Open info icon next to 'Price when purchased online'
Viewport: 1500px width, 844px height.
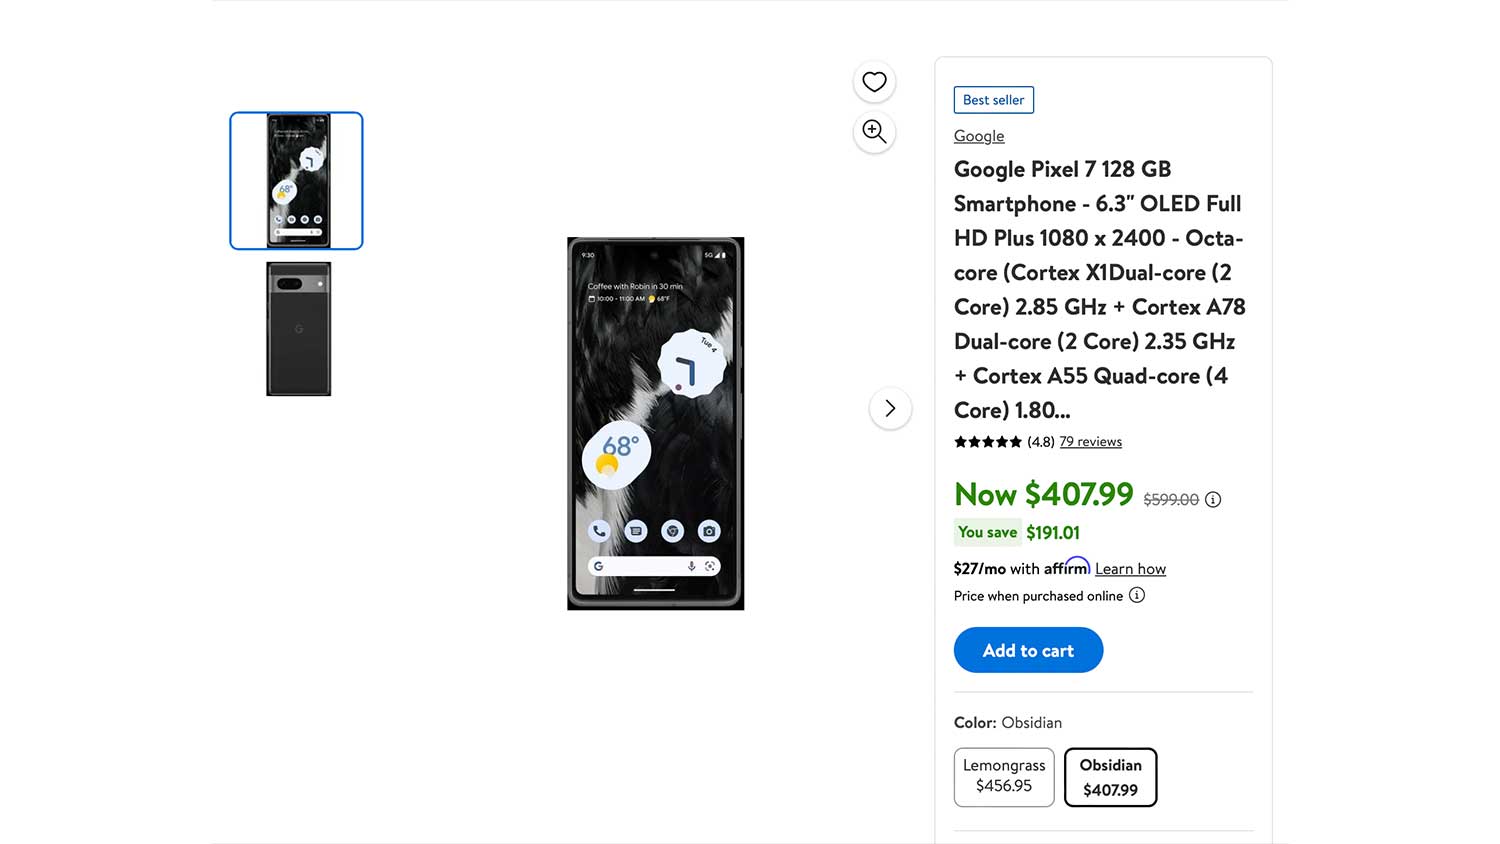(1137, 595)
